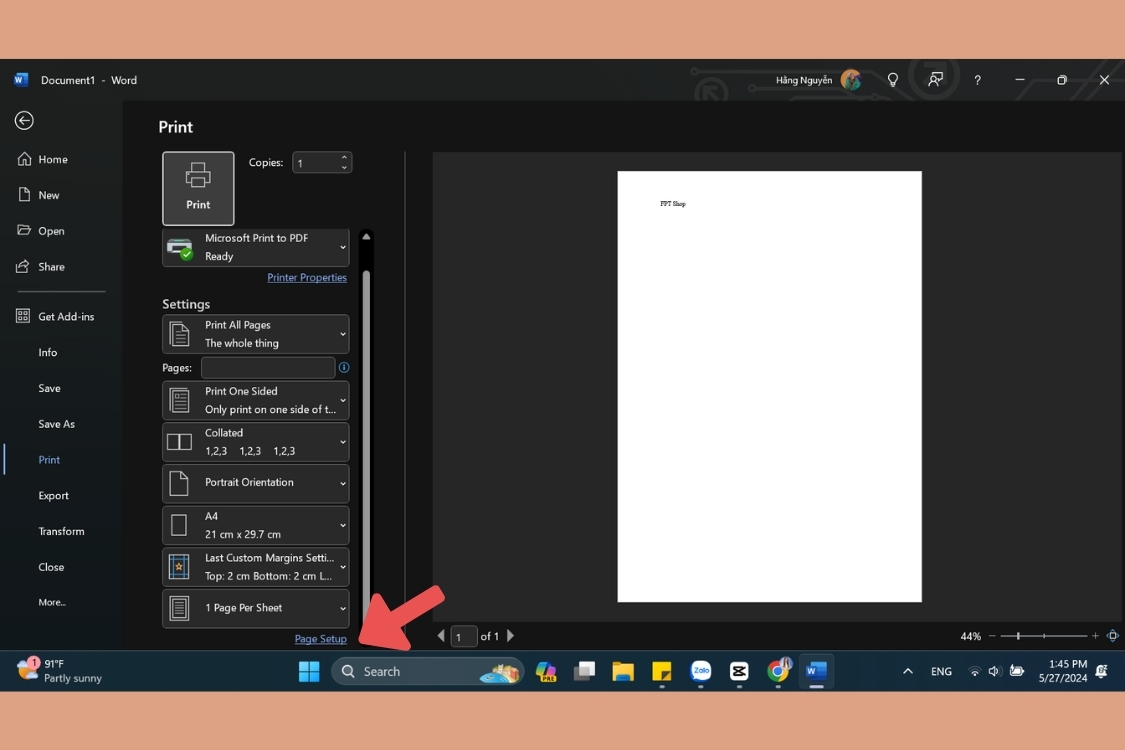
Task: Open CapCut from the taskbar
Action: [x=739, y=672]
